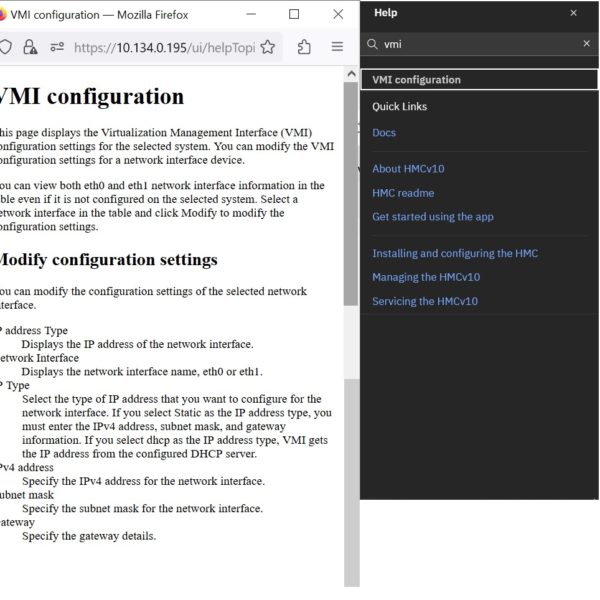
Task: Click 'Specify the subnet mask for the network interface.'
Action: [x=142, y=509]
